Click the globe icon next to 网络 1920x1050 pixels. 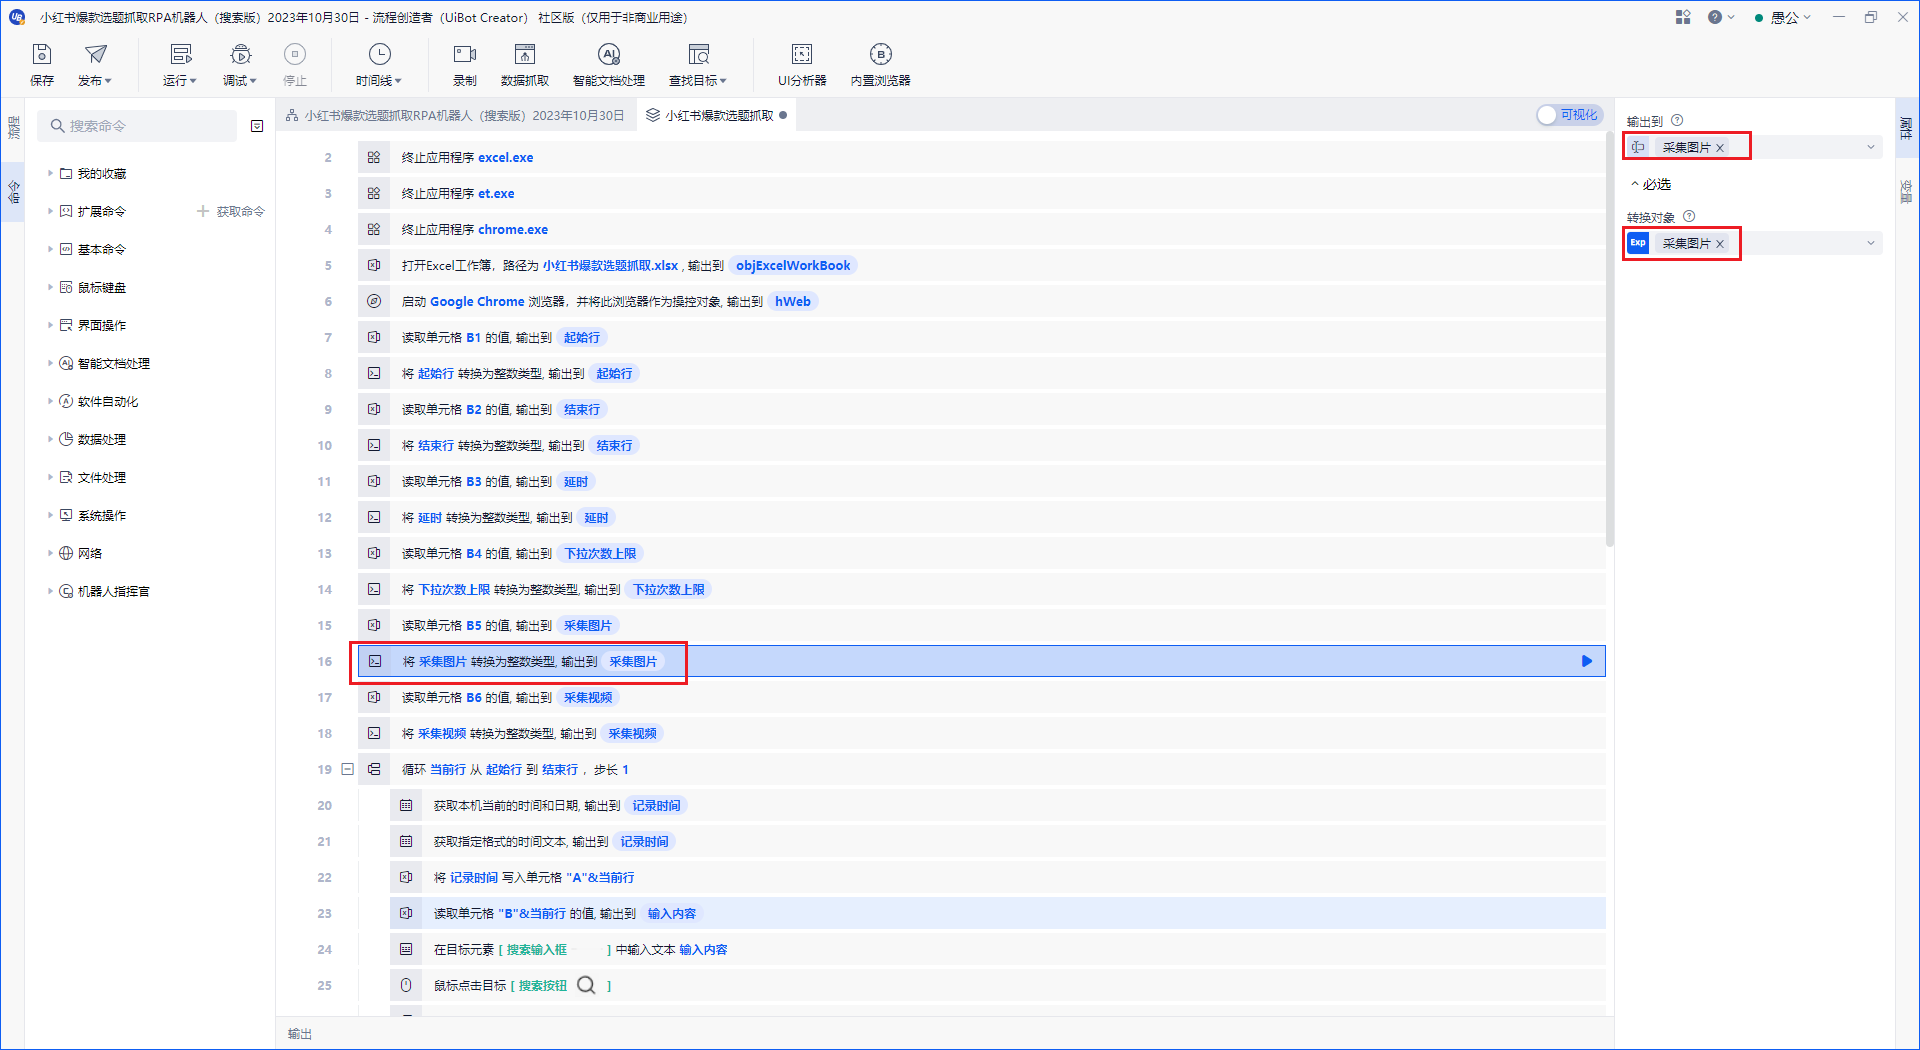[66, 553]
